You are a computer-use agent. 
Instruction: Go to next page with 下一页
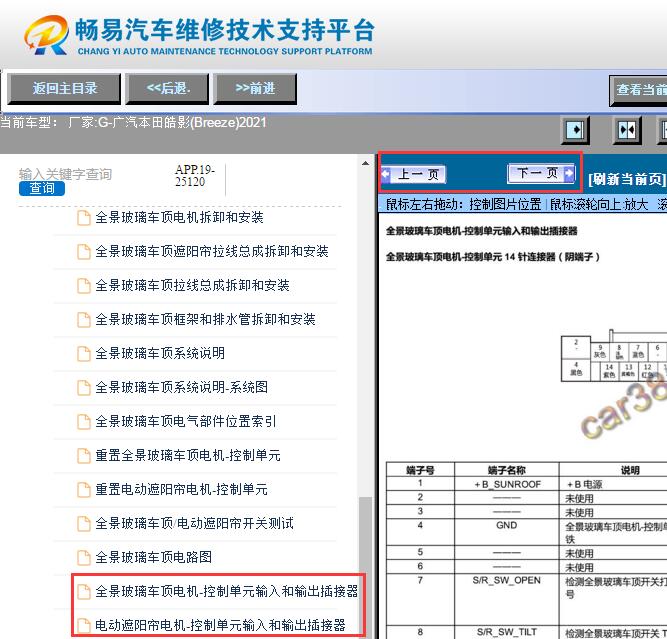pos(541,173)
